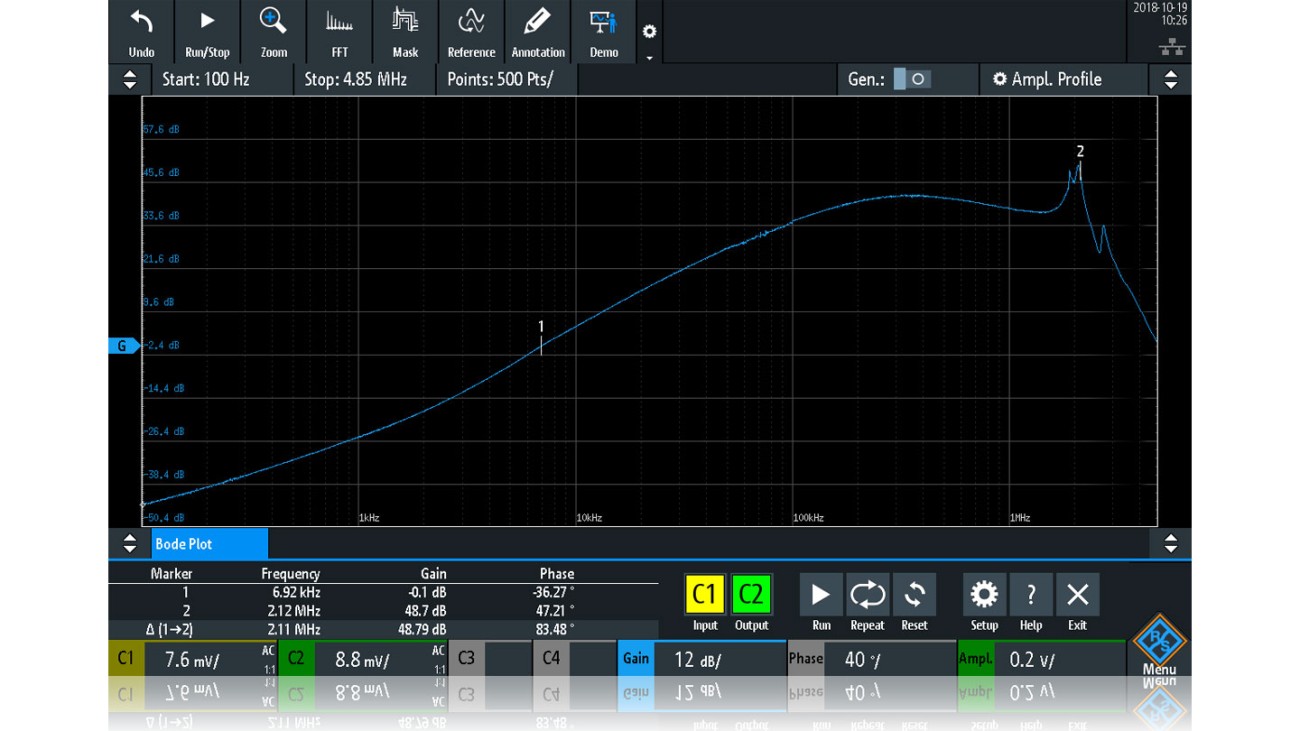Enable channel C2 as Output

(x=752, y=593)
